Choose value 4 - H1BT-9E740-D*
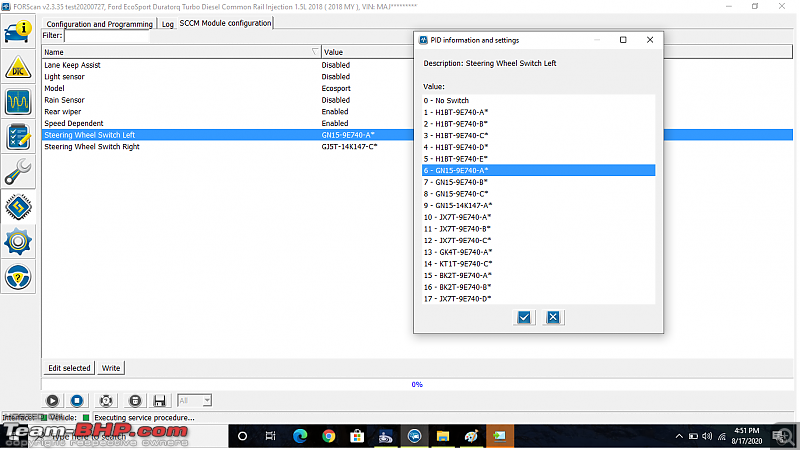 tap(538, 147)
